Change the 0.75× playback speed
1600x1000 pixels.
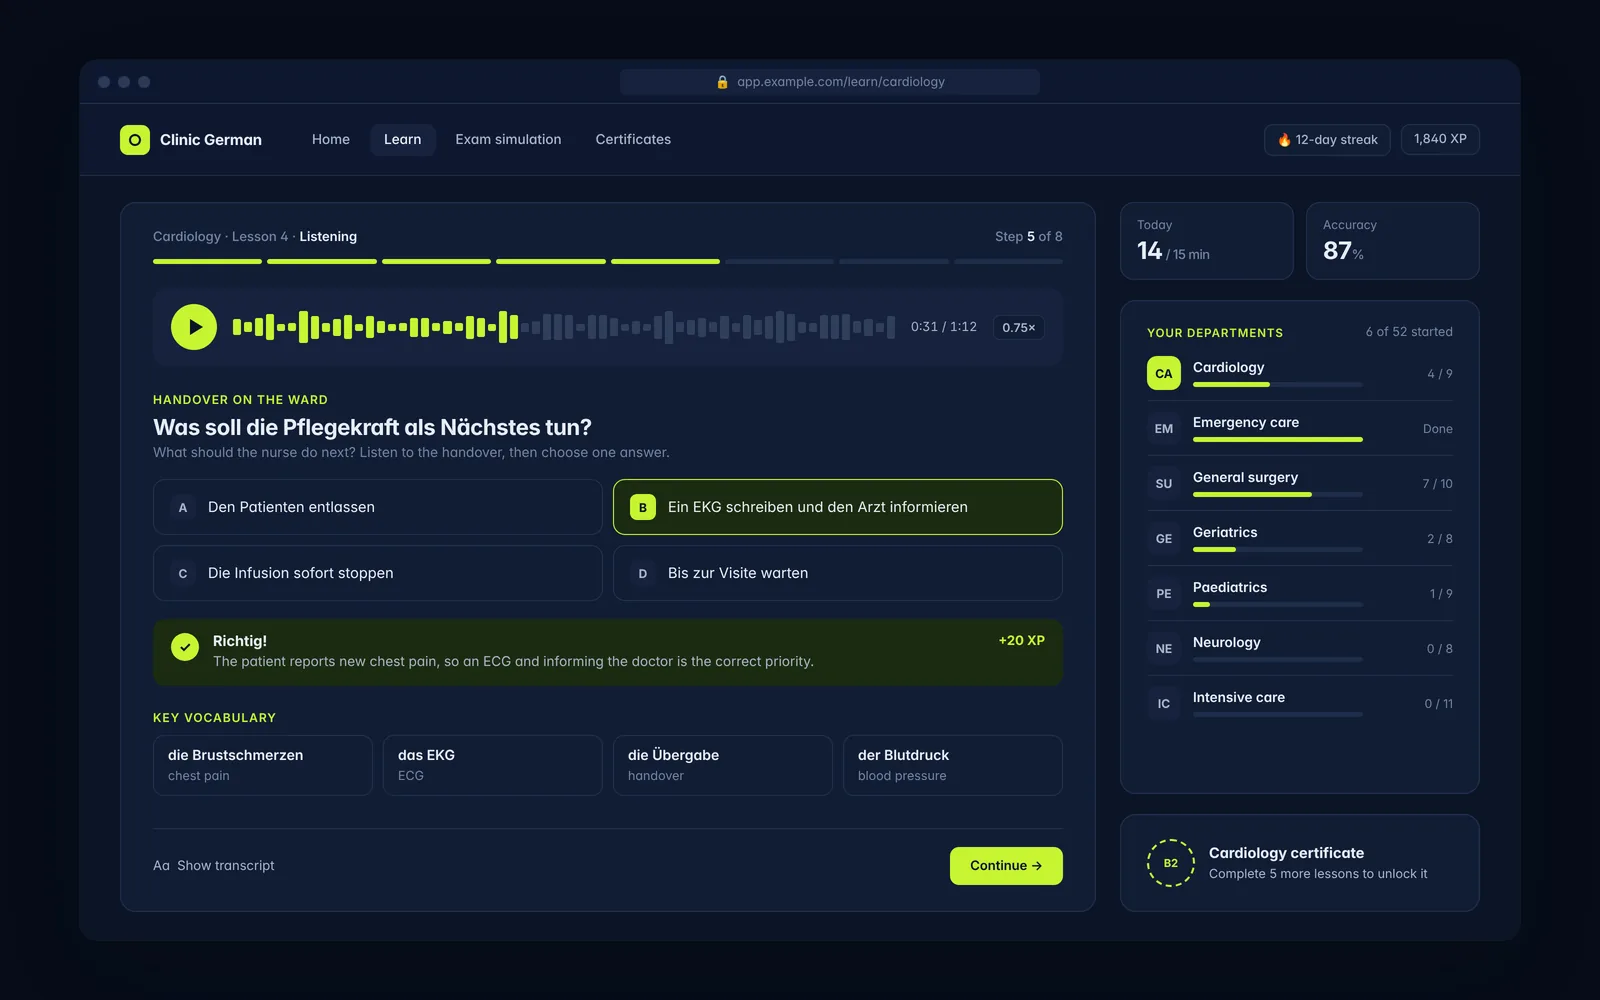[x=1019, y=327]
